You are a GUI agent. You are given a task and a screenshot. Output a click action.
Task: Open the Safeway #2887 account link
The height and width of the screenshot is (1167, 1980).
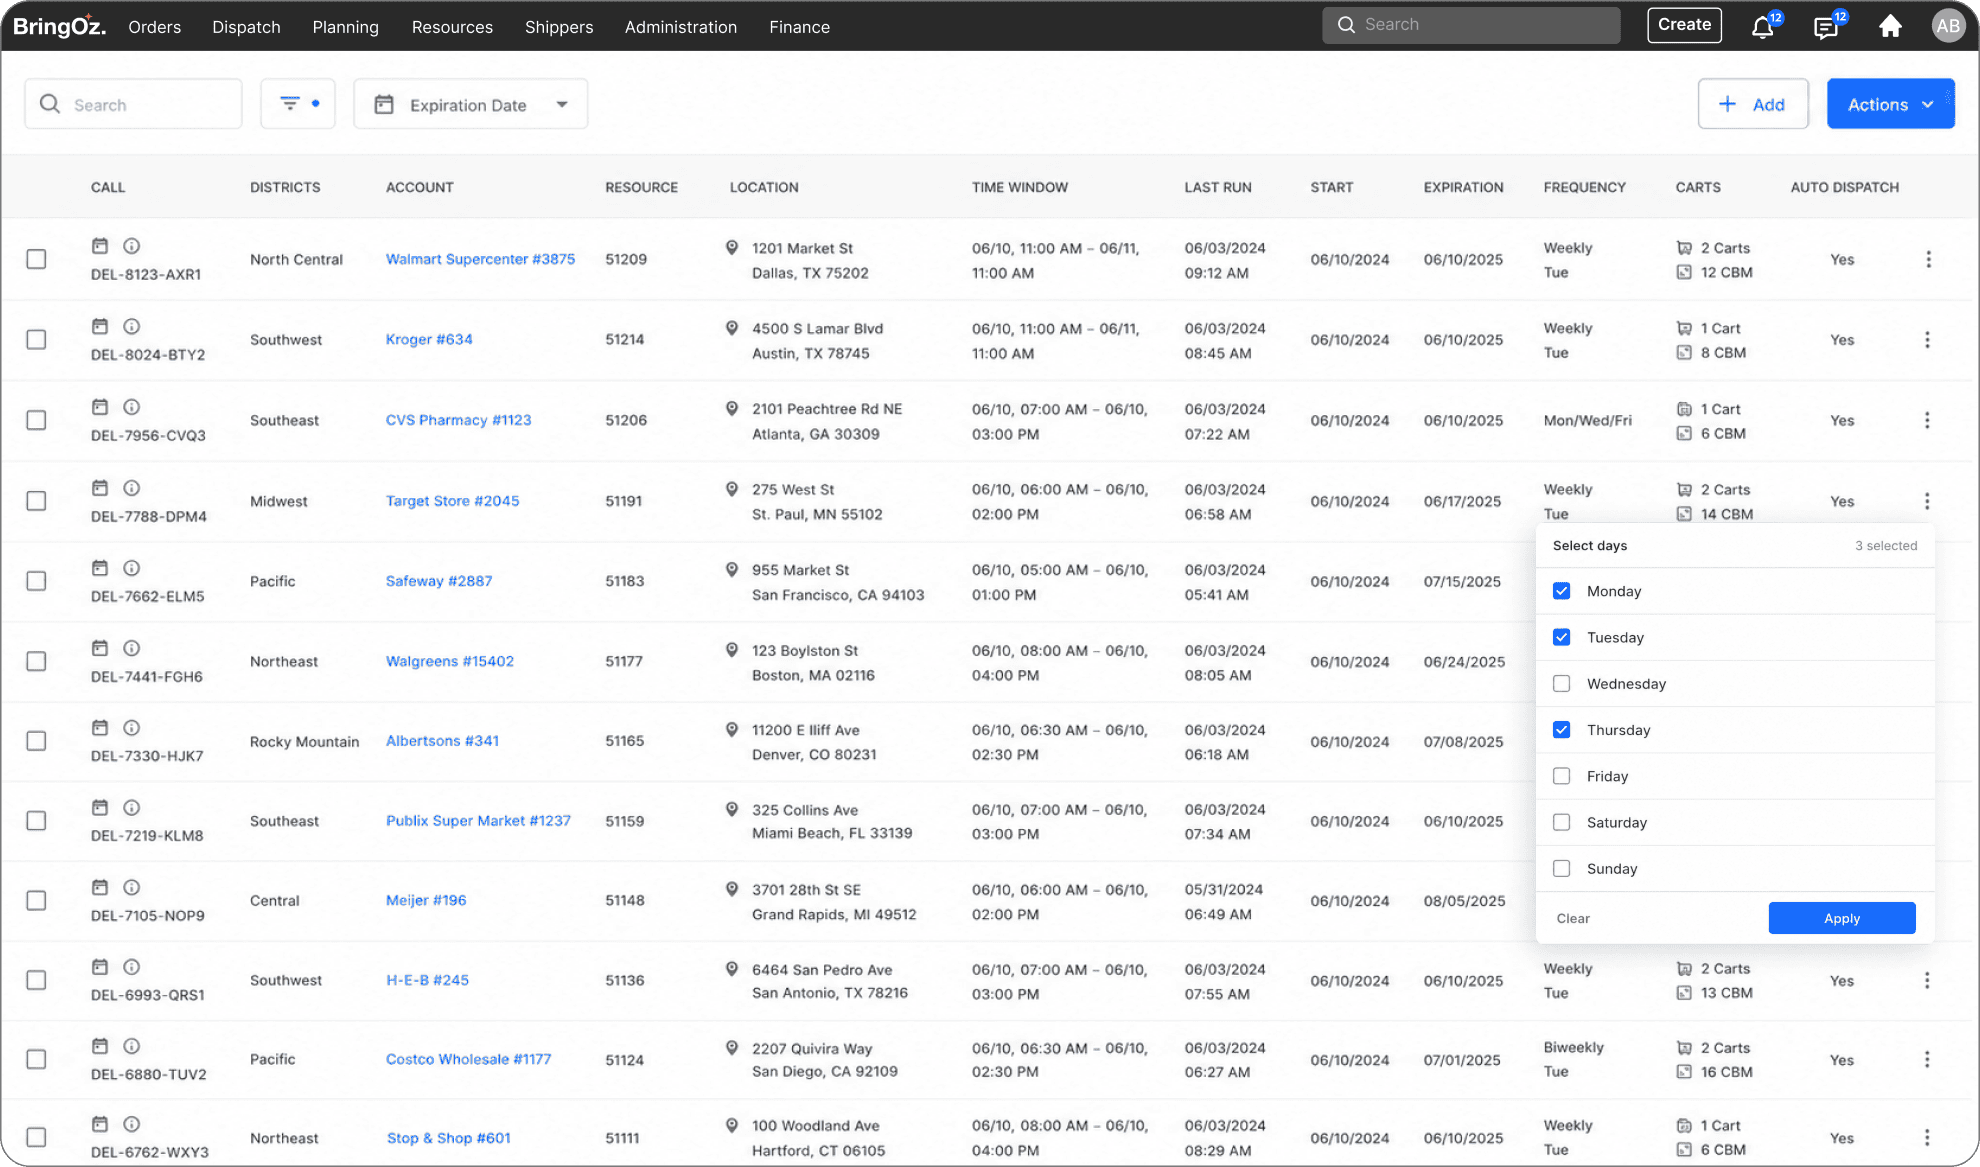pyautogui.click(x=439, y=581)
